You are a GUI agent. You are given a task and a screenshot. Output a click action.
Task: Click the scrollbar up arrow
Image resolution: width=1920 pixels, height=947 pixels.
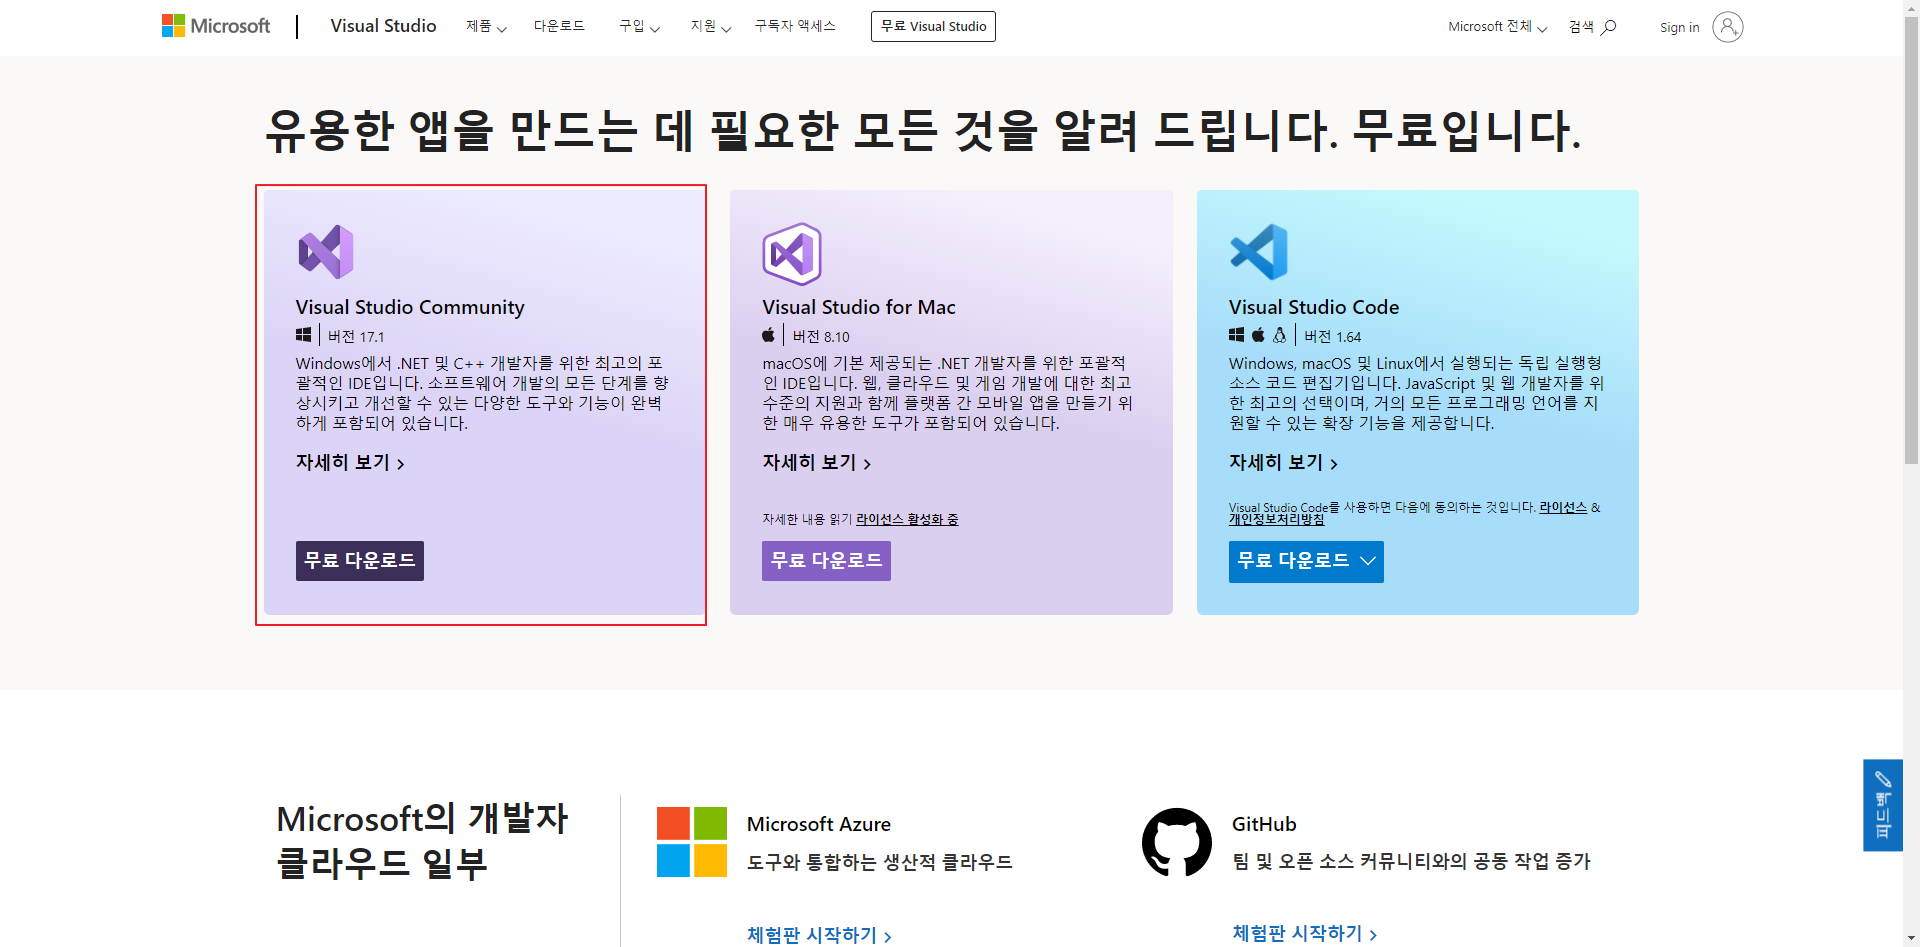1911,7
